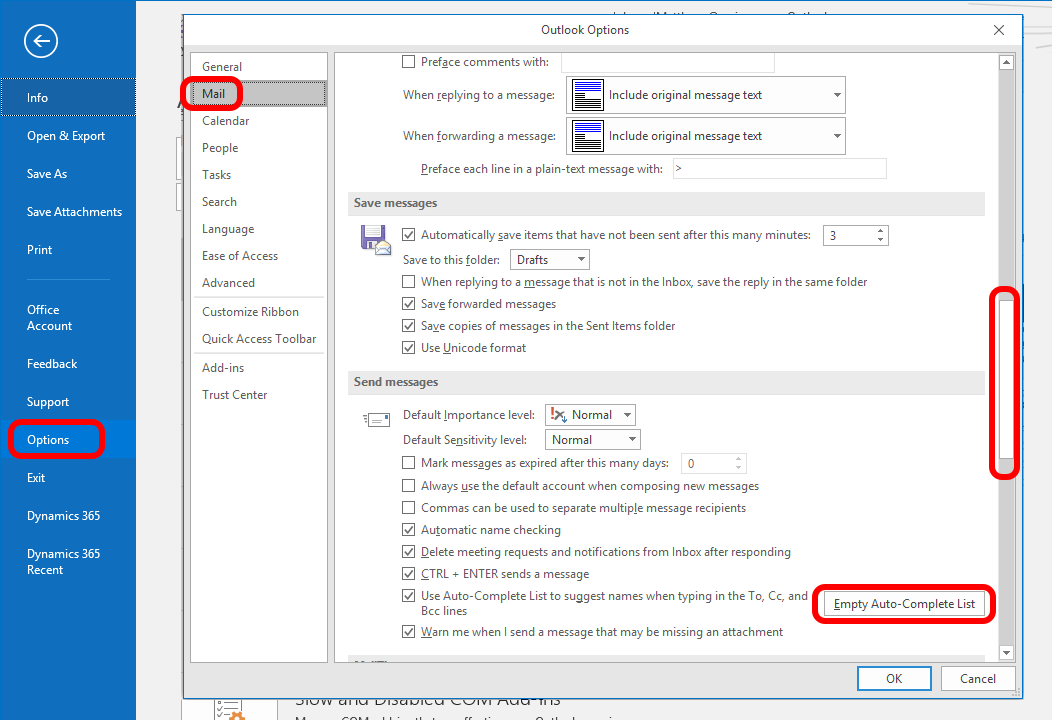Select Calendar in the options category list

[x=226, y=121]
